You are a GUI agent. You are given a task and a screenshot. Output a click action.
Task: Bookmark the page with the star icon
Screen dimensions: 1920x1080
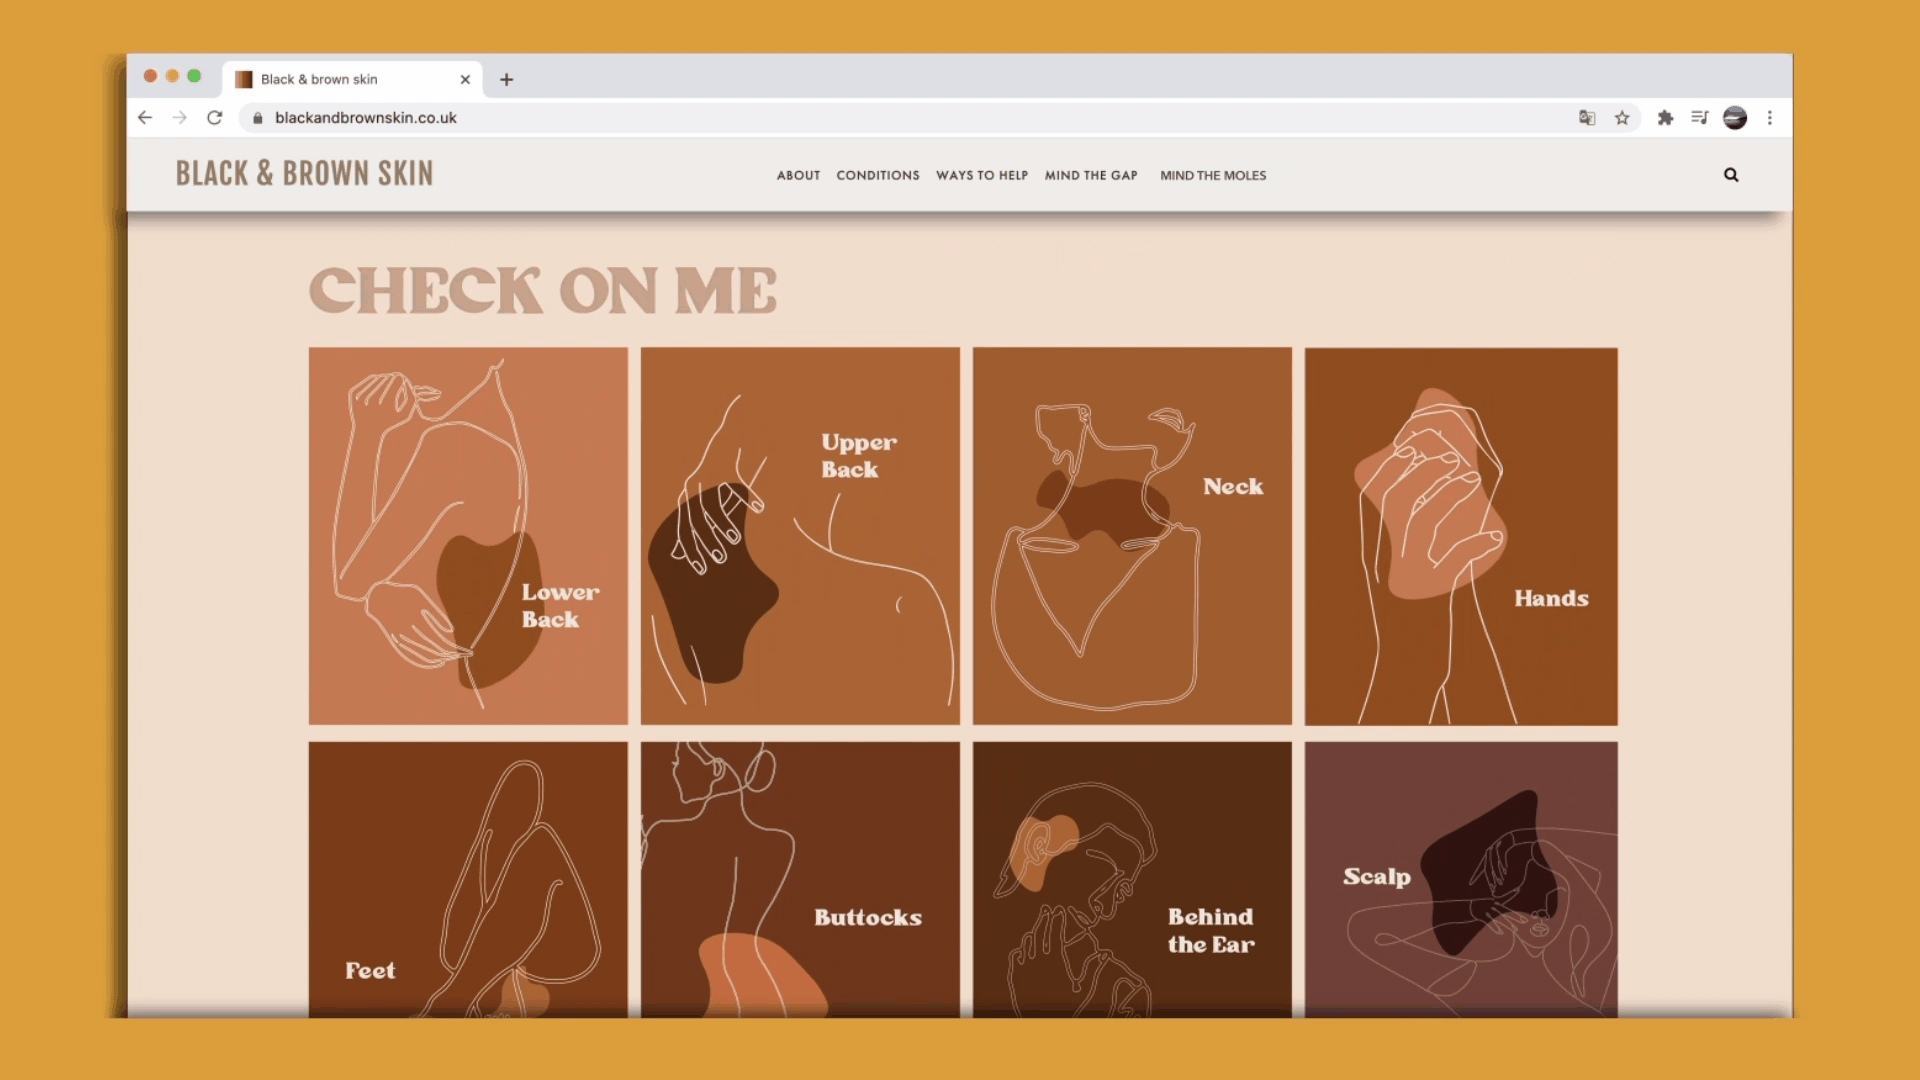click(1622, 117)
